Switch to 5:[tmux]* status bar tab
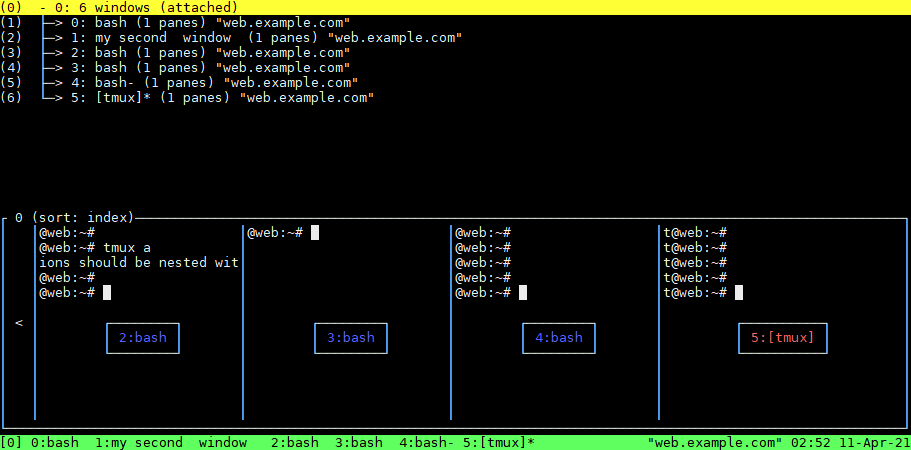Image resolution: width=911 pixels, height=450 pixels. coord(498,442)
